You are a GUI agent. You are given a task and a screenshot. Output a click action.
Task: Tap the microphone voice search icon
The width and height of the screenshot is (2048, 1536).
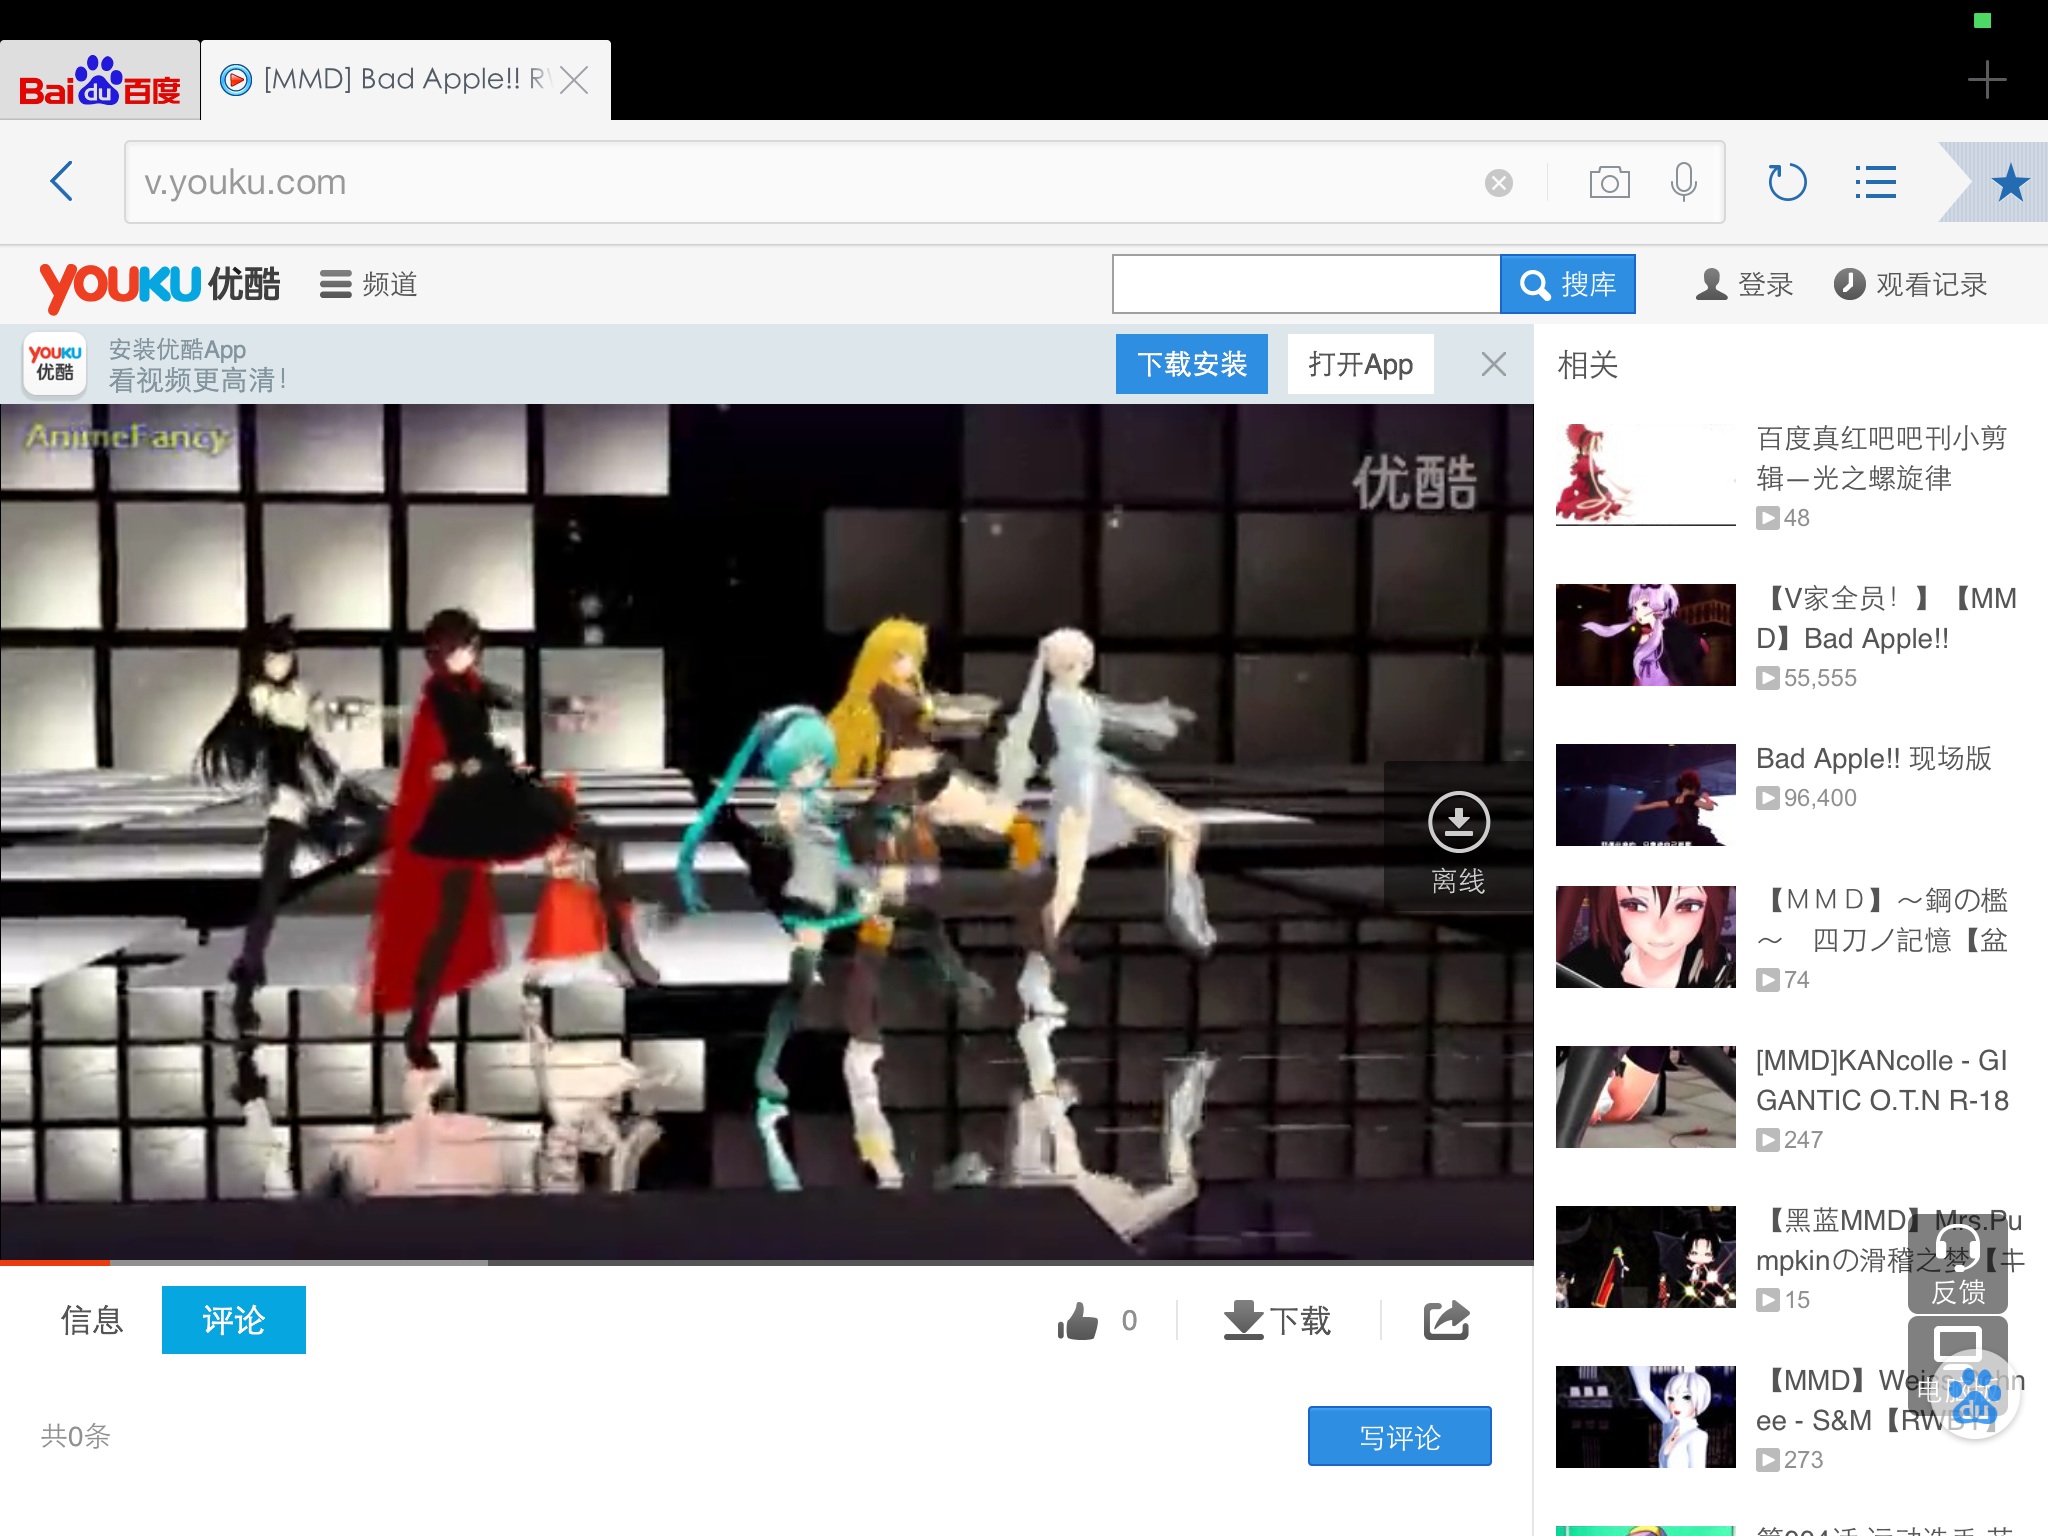click(x=1684, y=182)
